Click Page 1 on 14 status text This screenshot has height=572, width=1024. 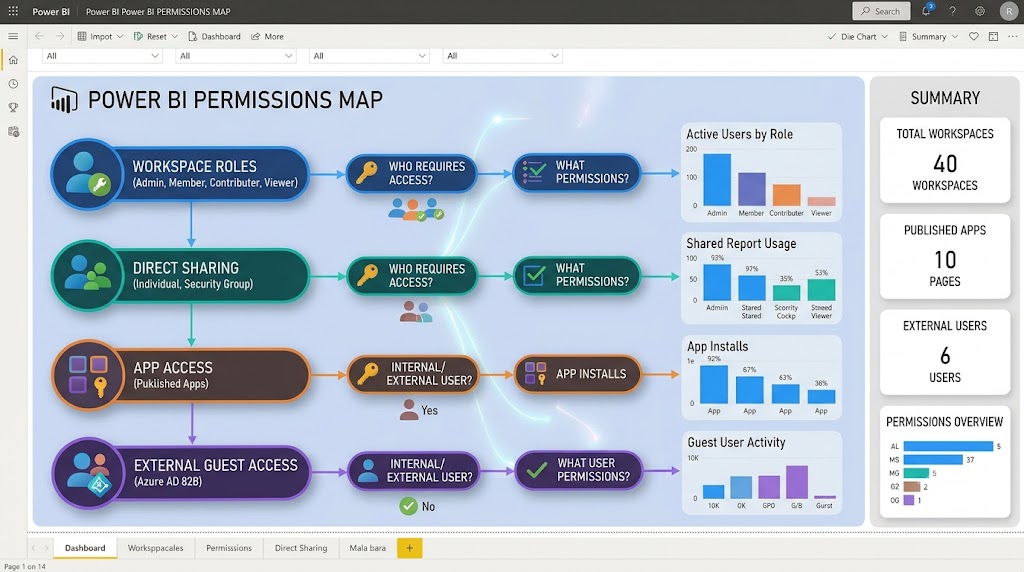point(25,566)
